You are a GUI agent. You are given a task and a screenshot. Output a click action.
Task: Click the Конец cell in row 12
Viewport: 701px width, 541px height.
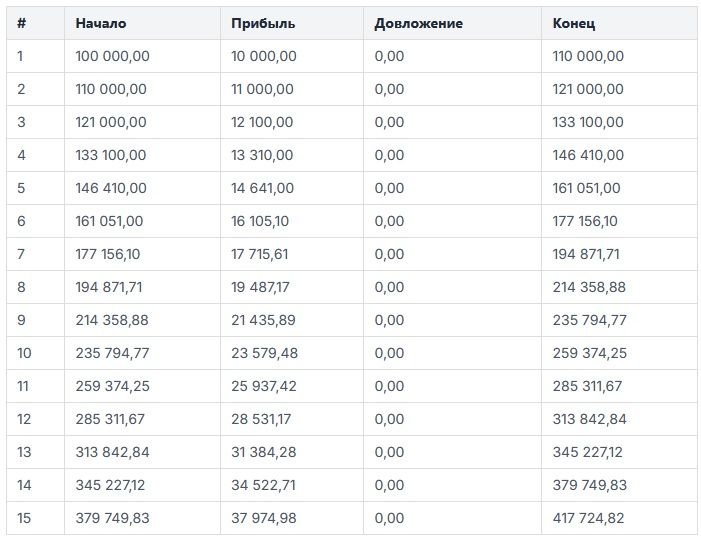point(589,419)
